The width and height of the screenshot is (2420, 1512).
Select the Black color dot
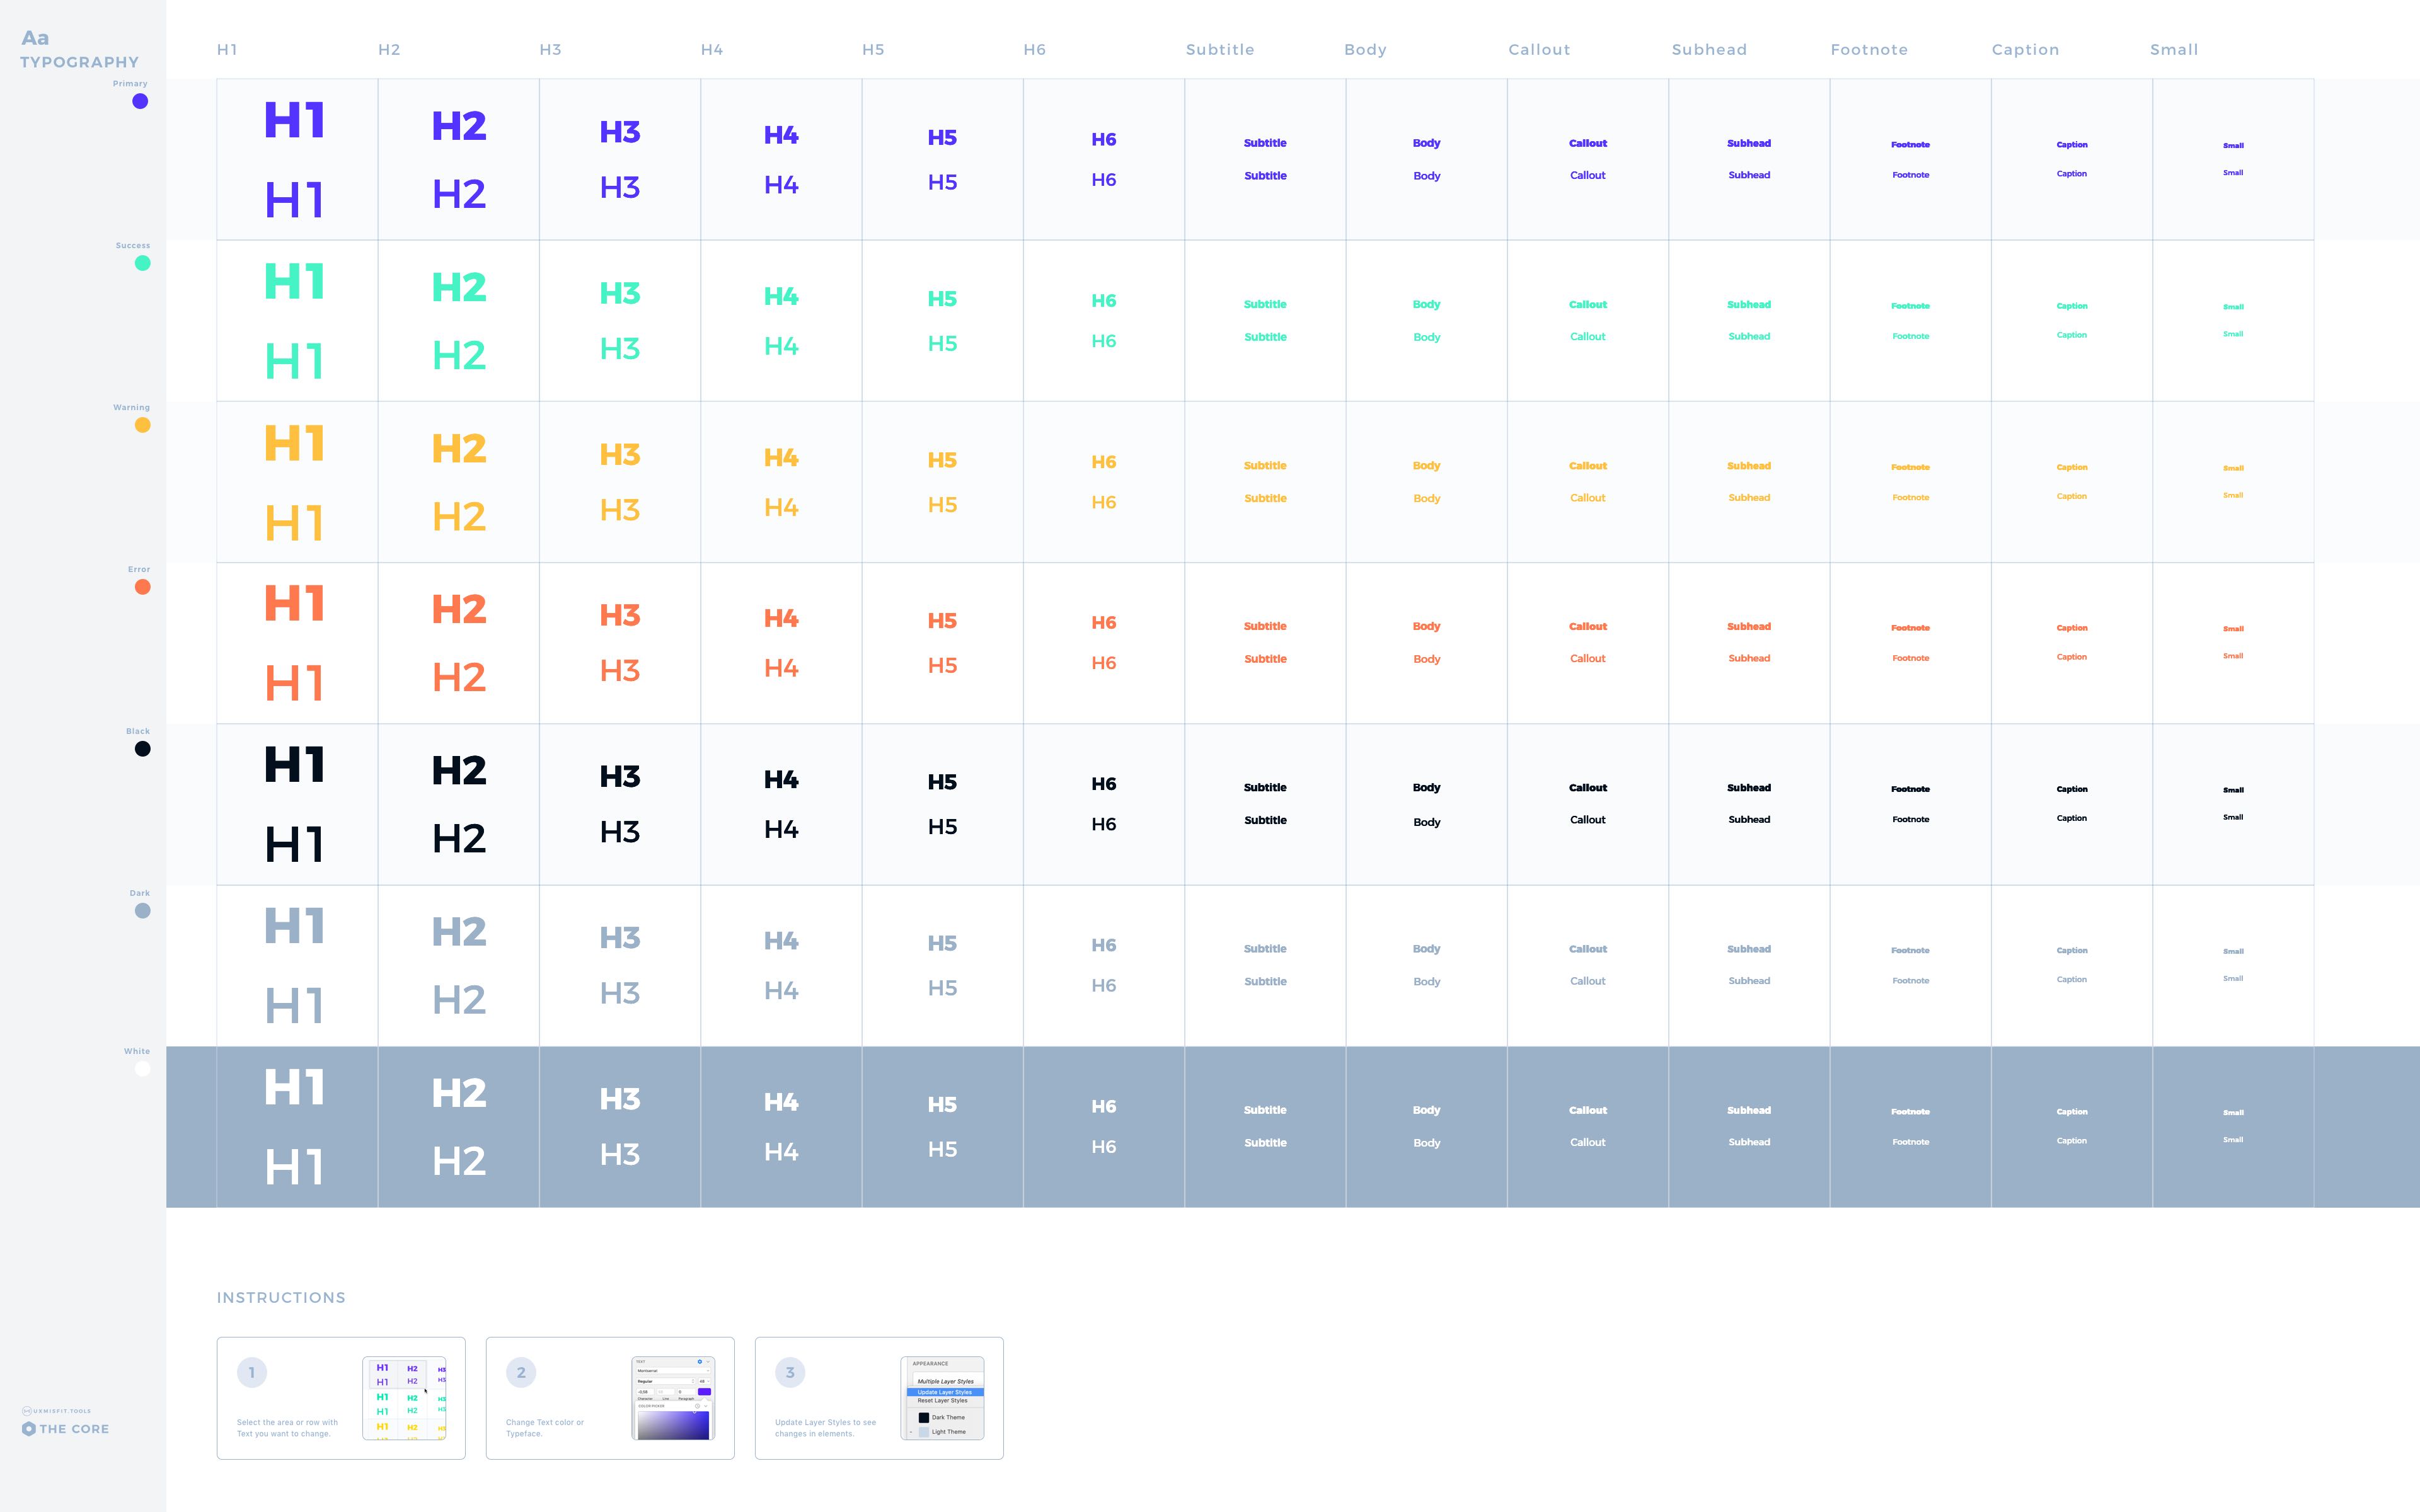[143, 749]
